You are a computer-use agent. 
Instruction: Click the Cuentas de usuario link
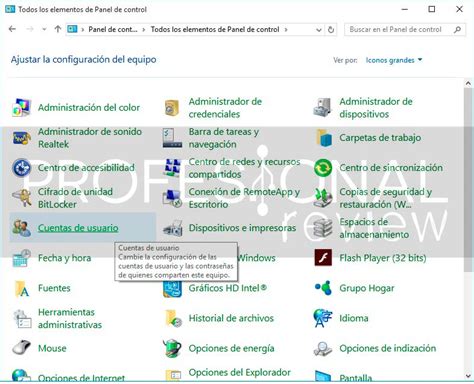point(78,228)
